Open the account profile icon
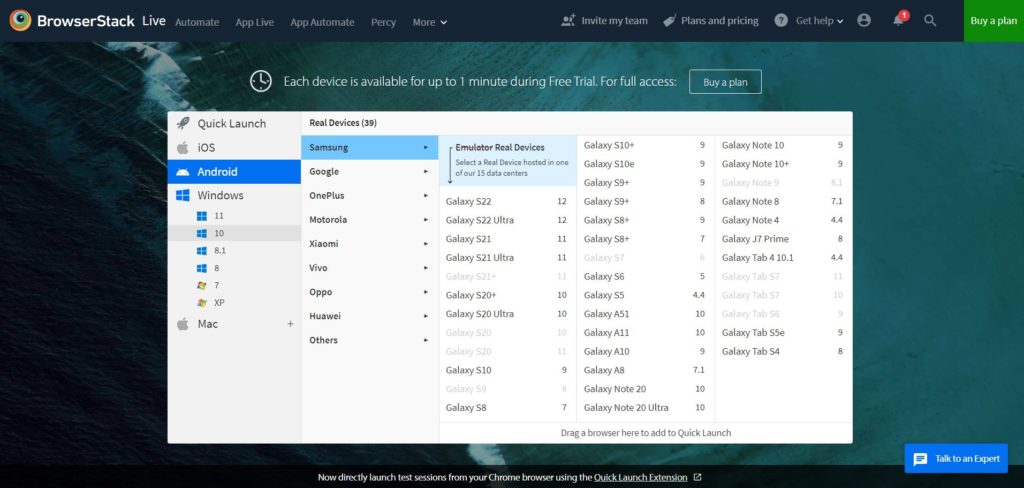 [864, 21]
